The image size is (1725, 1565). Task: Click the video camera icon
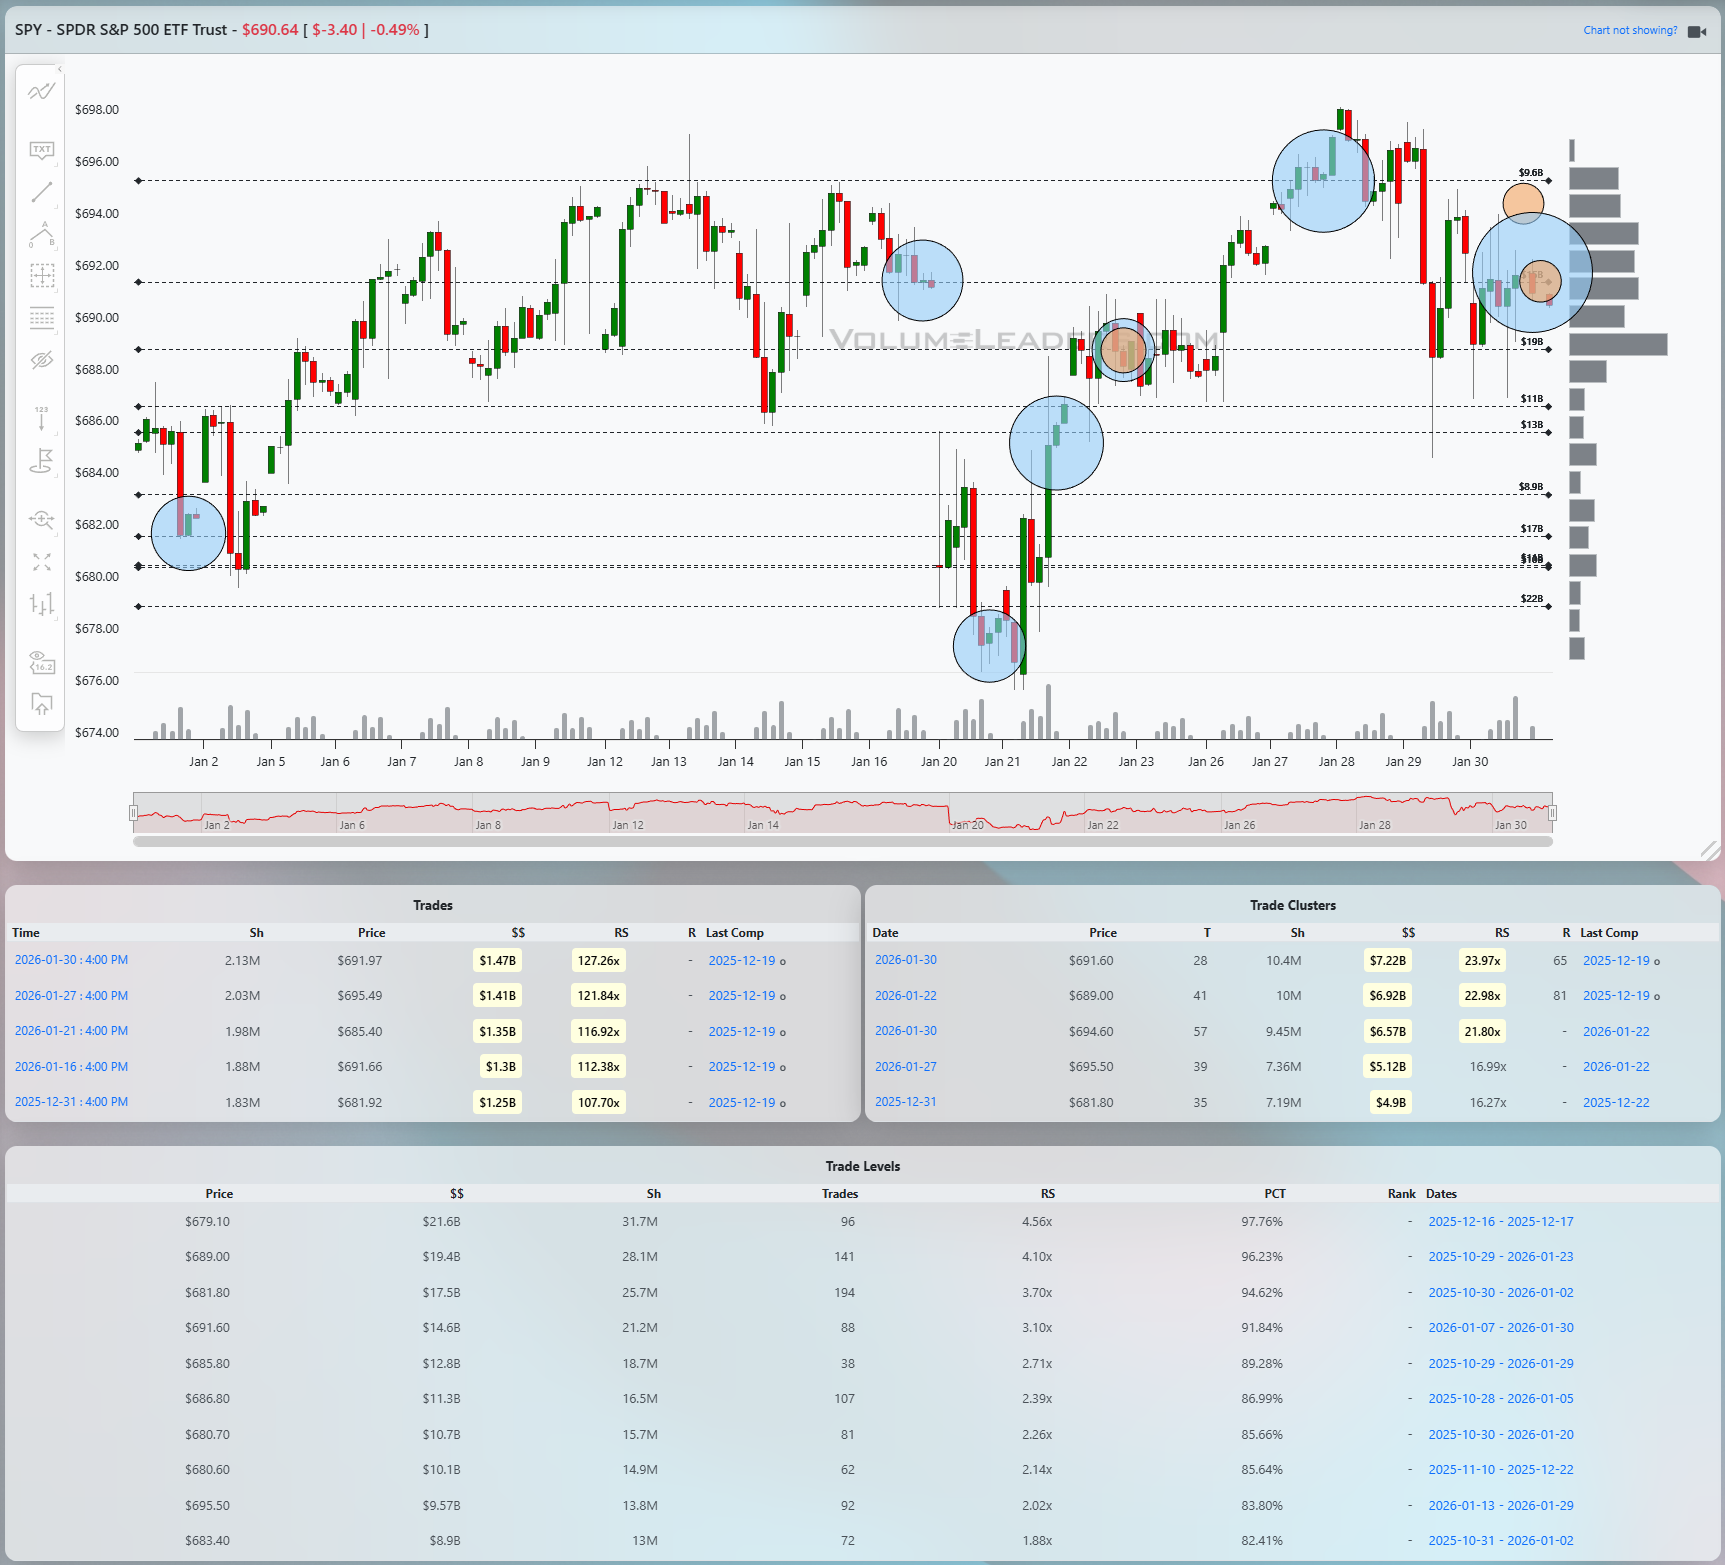pos(1697,31)
